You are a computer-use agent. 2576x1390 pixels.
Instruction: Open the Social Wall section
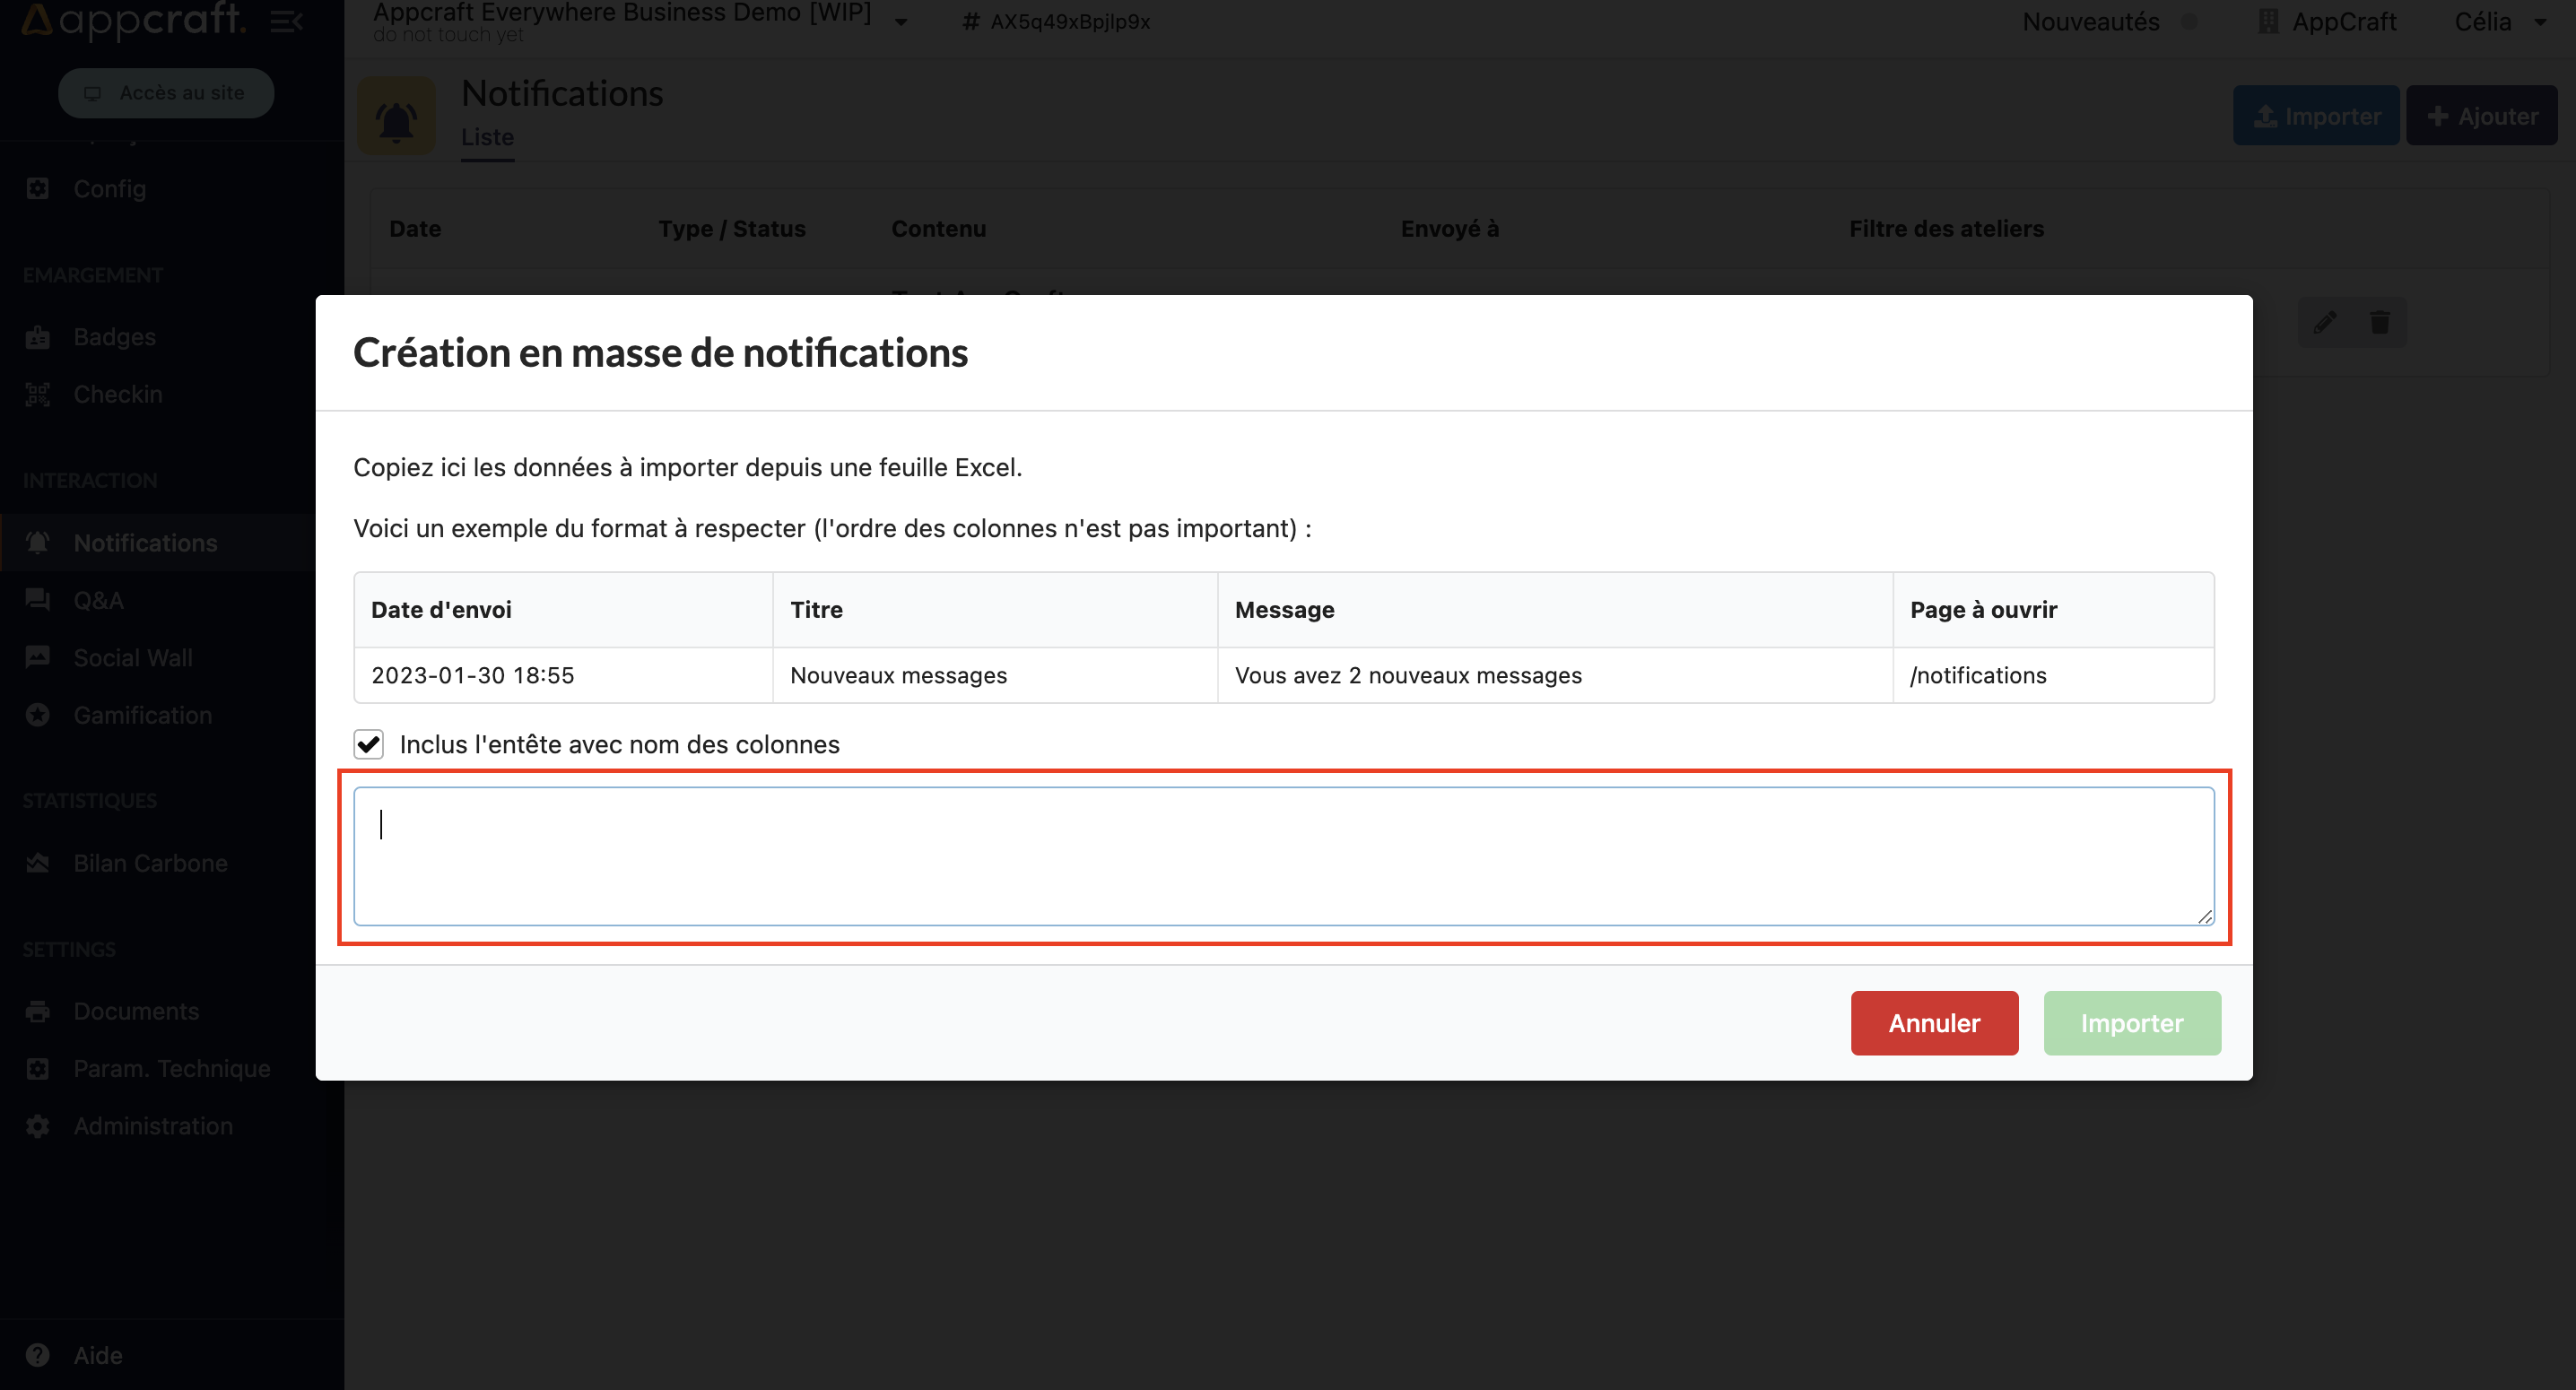[134, 654]
